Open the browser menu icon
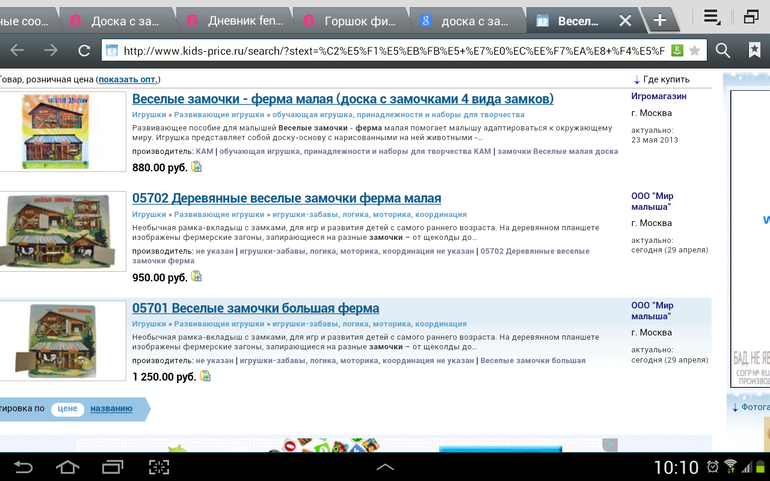 (711, 17)
